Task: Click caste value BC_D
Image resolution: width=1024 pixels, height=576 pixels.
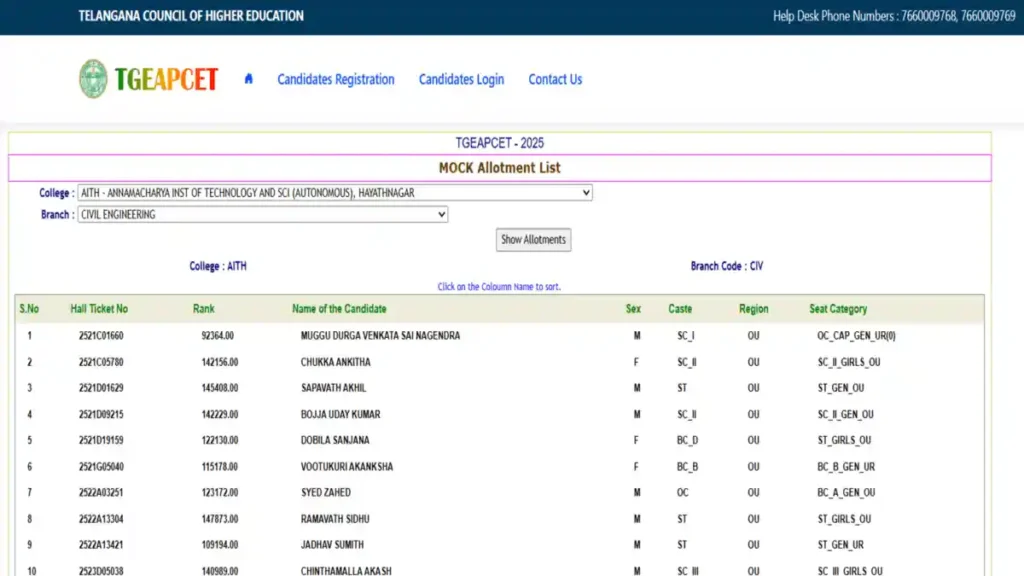Action: click(687, 440)
